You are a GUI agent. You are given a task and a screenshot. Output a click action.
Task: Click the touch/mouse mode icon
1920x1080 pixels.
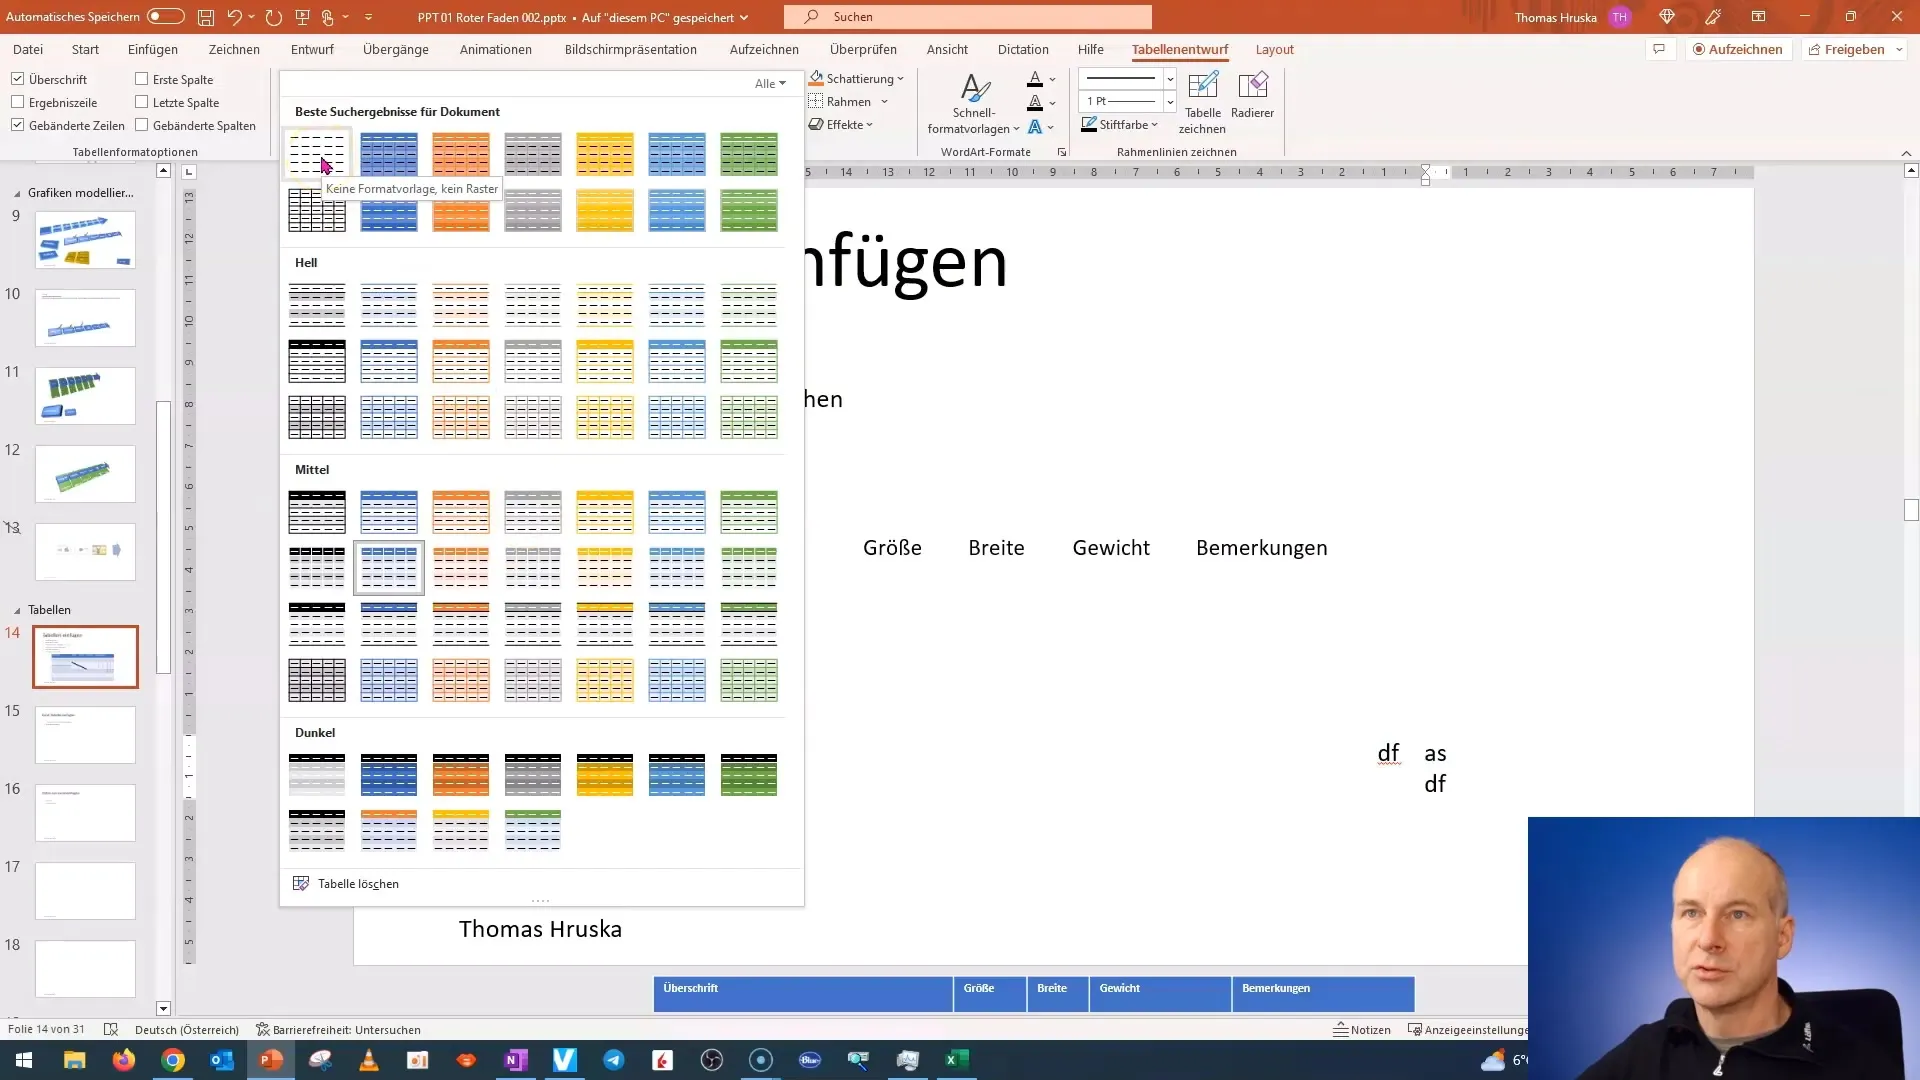[328, 17]
